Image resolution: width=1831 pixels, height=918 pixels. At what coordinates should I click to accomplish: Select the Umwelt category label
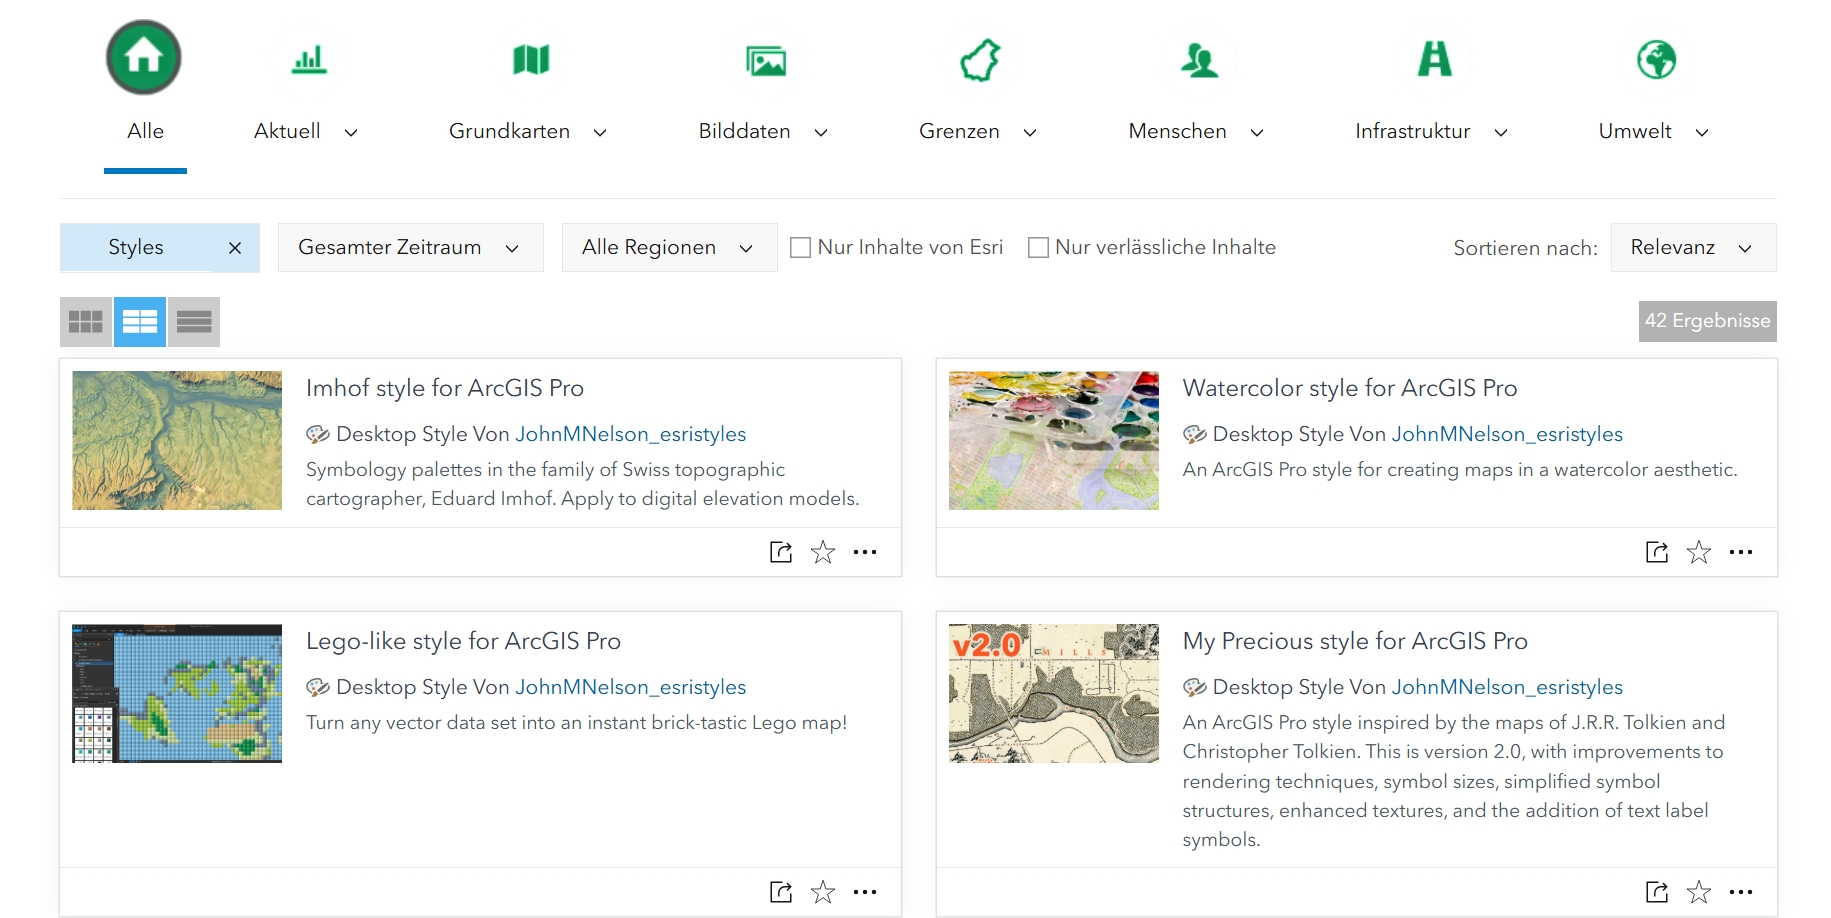click(x=1635, y=131)
